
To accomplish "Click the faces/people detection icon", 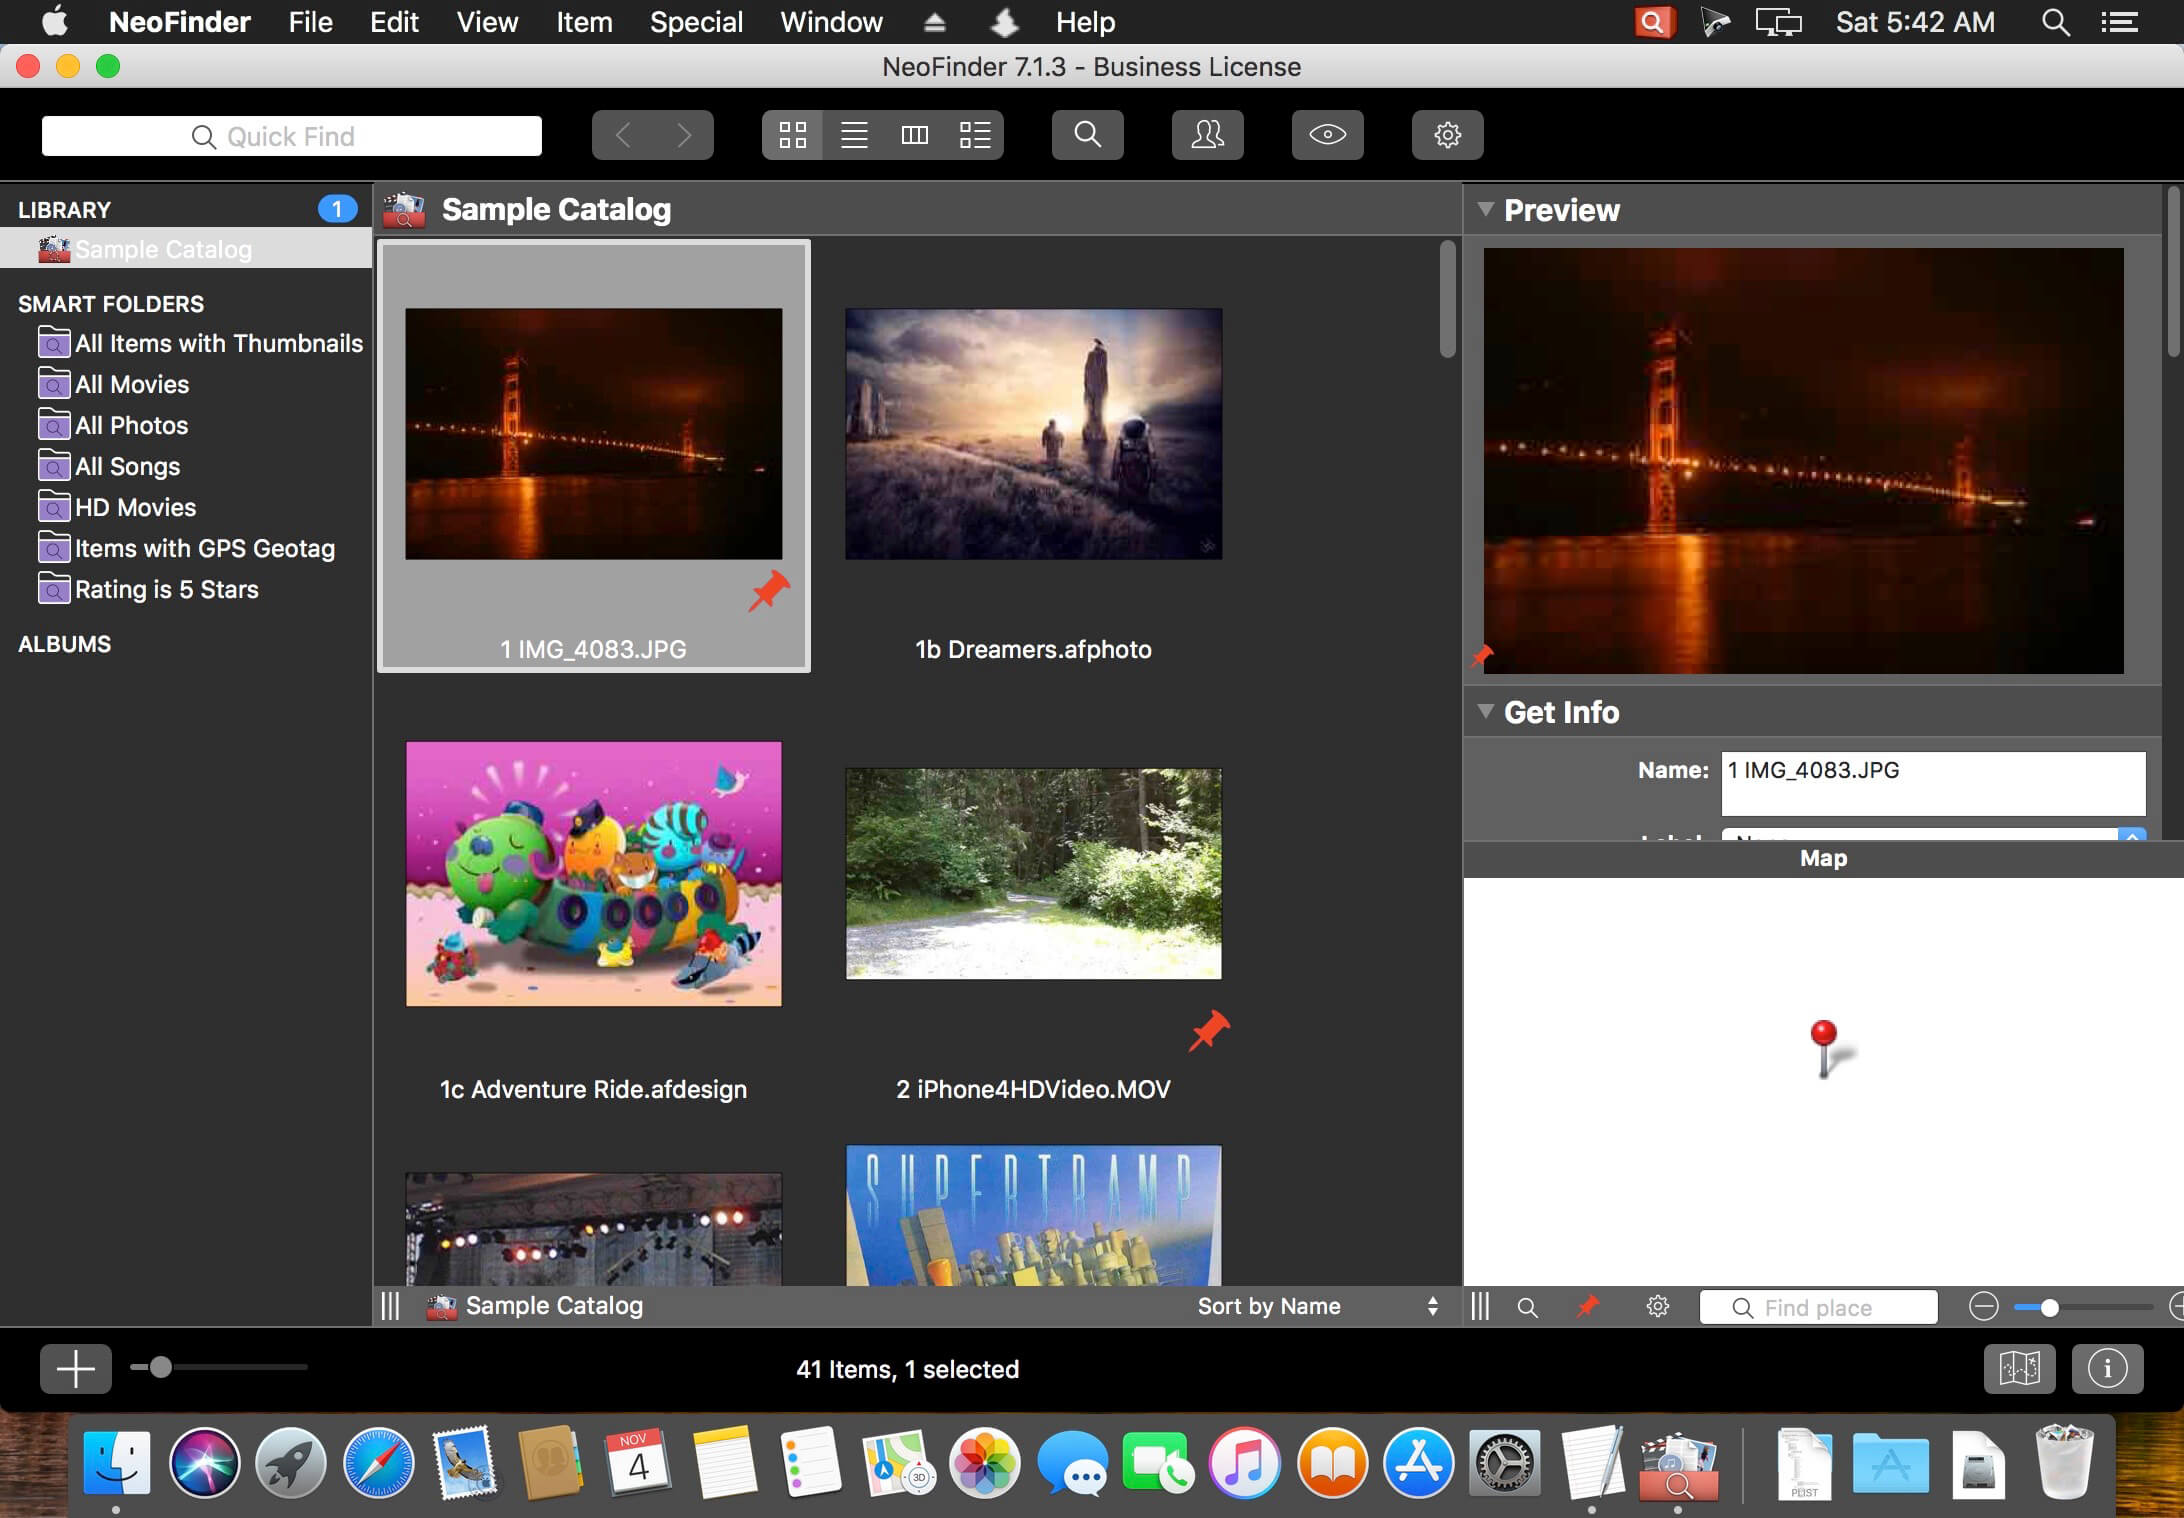I will pyautogui.click(x=1207, y=134).
